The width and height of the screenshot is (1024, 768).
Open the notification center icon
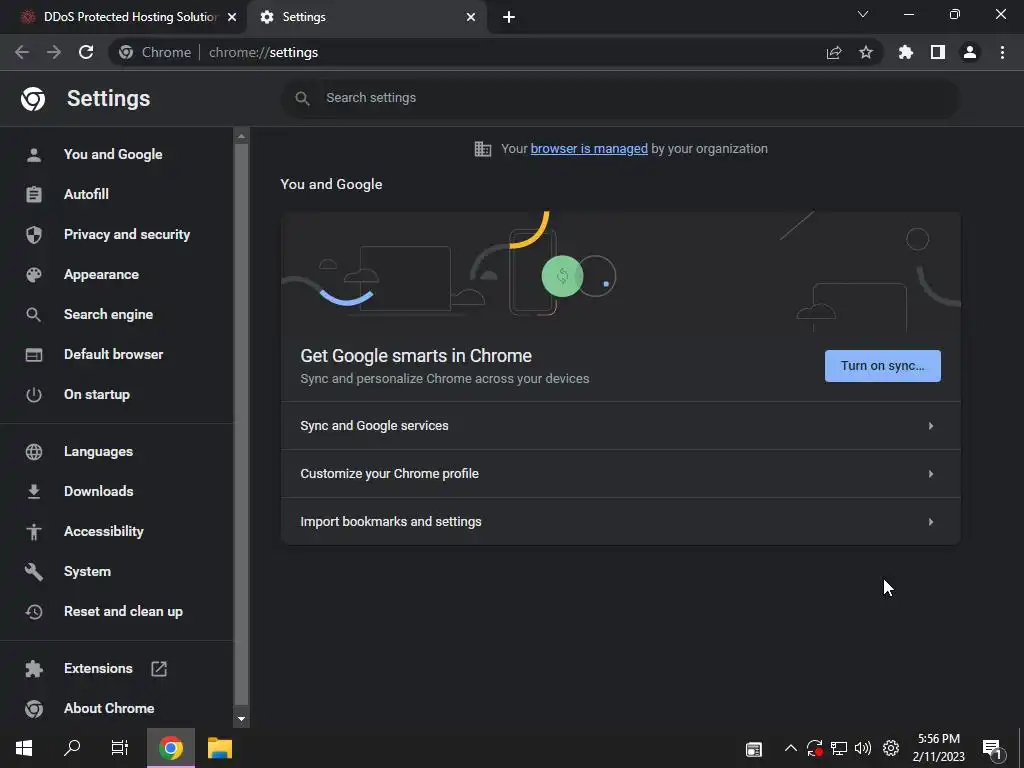(992, 749)
